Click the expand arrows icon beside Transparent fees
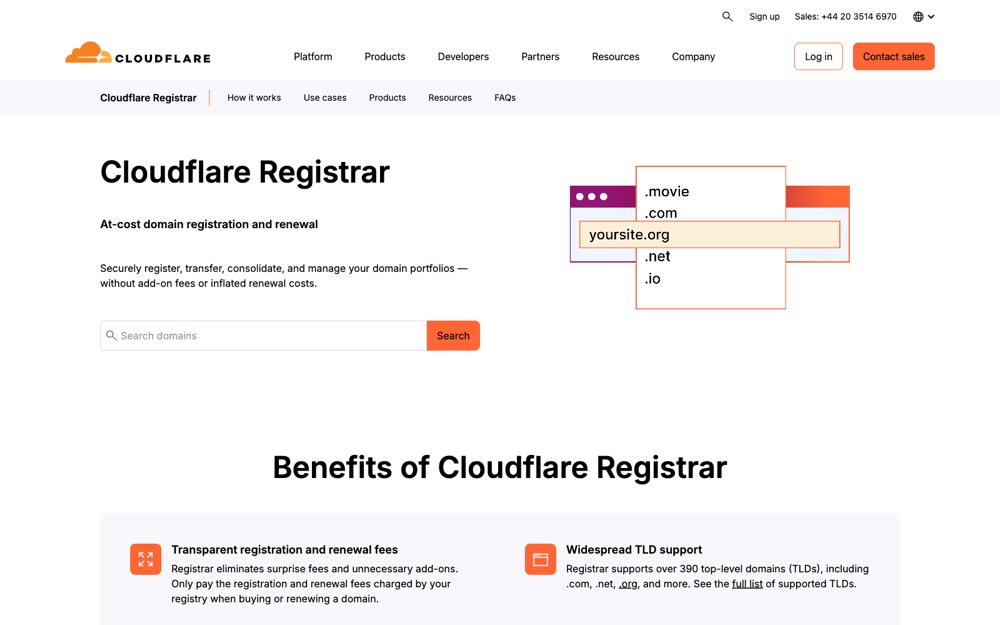The width and height of the screenshot is (1000, 625). click(145, 559)
